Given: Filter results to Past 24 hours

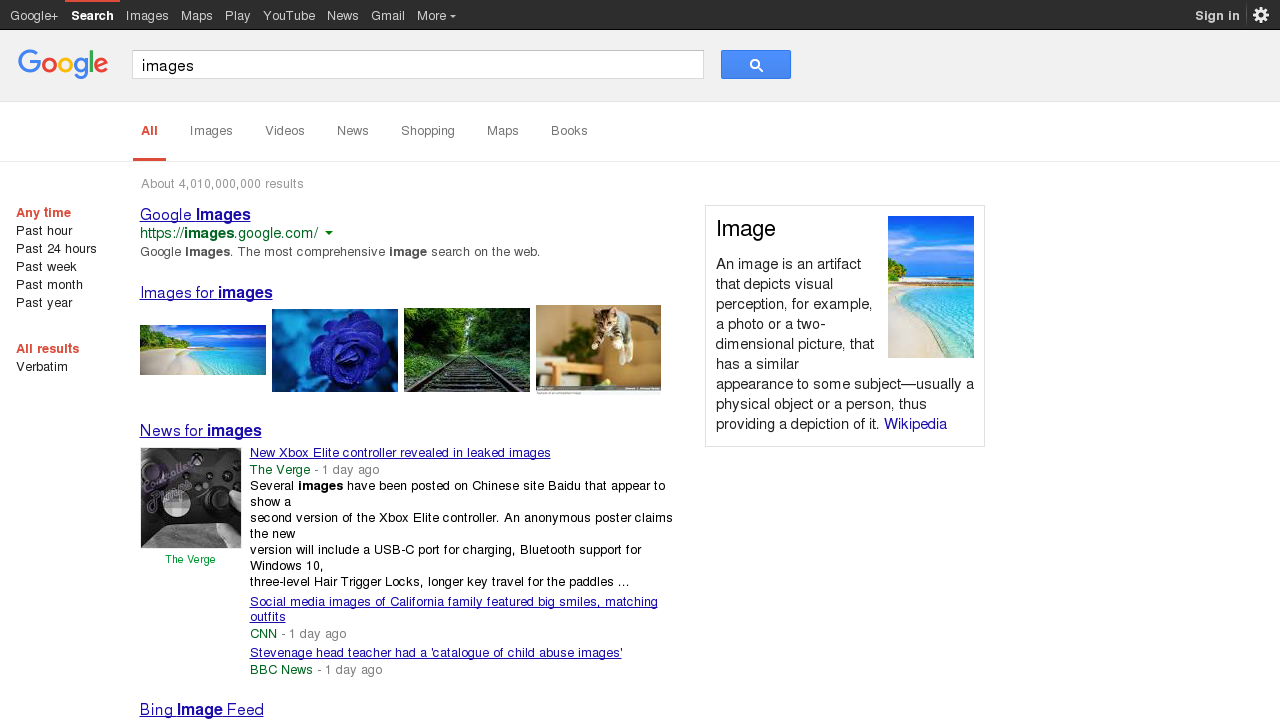Looking at the screenshot, I should 56,248.
